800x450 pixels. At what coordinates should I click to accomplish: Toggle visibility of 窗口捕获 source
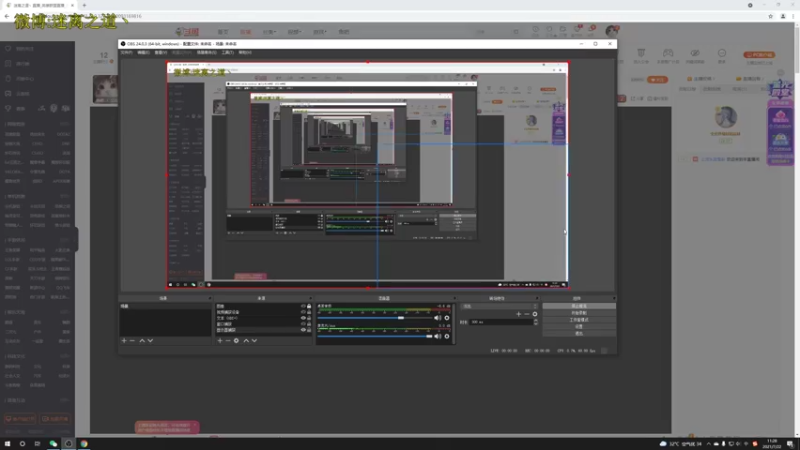(303, 324)
